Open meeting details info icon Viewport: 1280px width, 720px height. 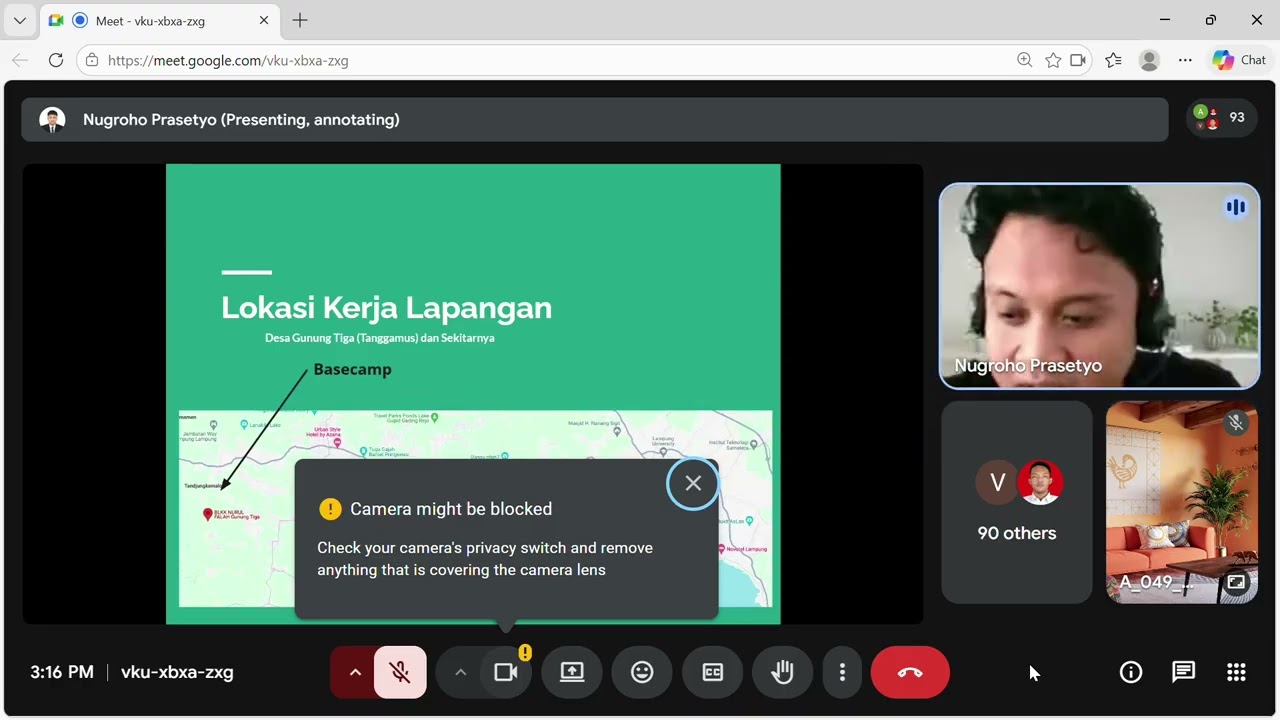pos(1131,672)
